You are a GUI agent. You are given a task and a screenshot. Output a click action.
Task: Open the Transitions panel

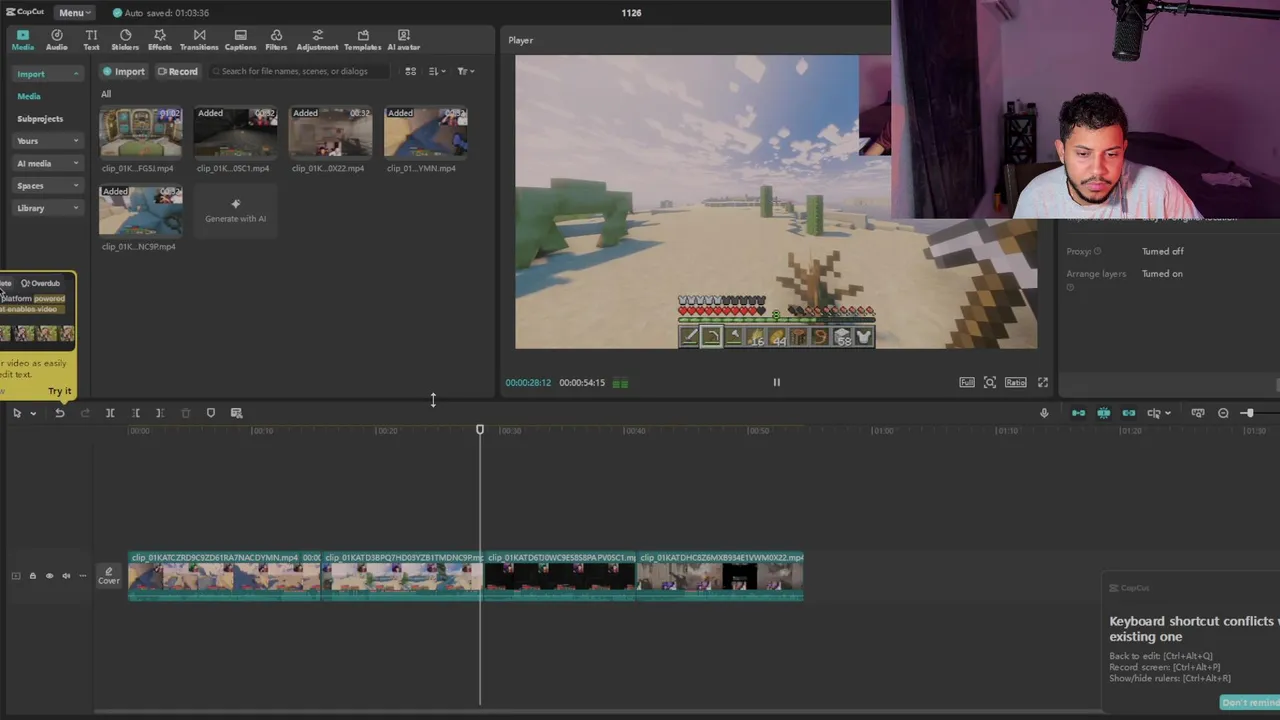(x=199, y=39)
